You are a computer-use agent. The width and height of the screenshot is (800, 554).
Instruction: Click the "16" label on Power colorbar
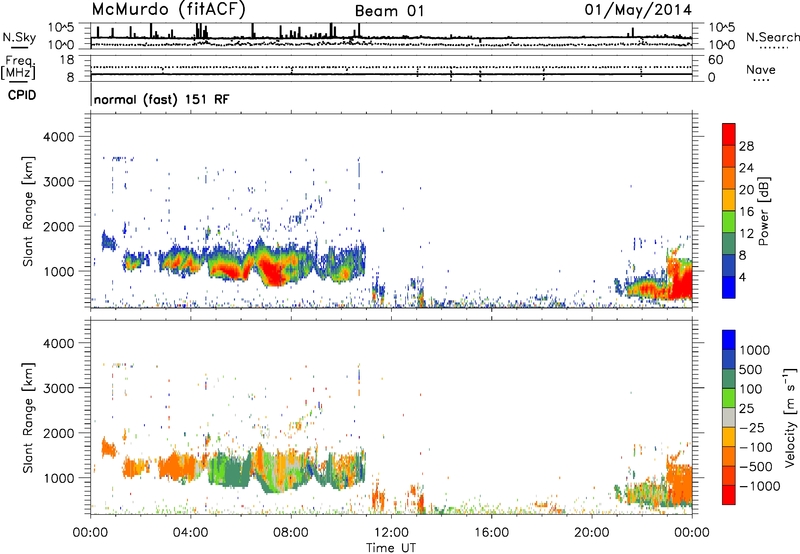746,212
